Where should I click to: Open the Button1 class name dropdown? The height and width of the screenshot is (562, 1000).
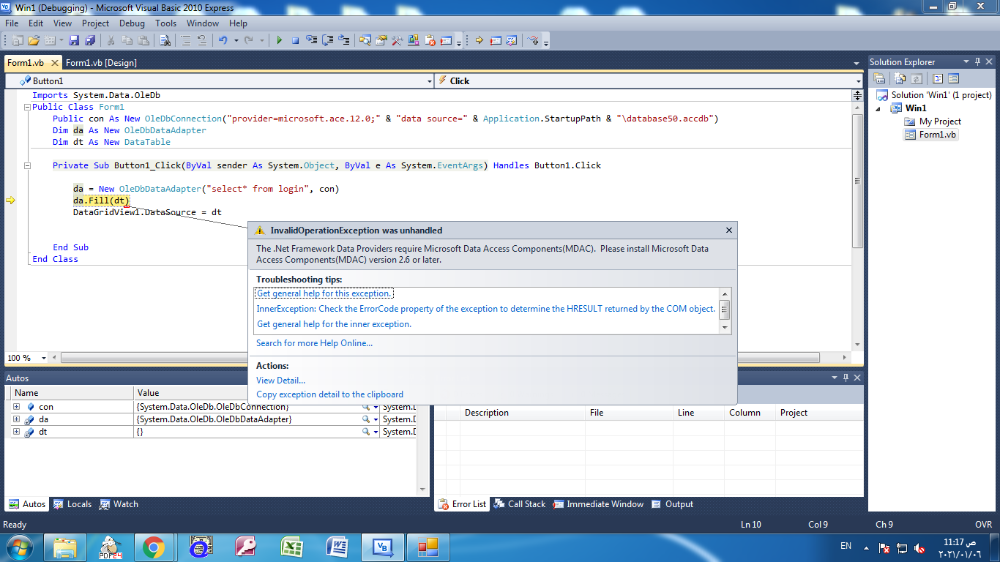(x=429, y=81)
